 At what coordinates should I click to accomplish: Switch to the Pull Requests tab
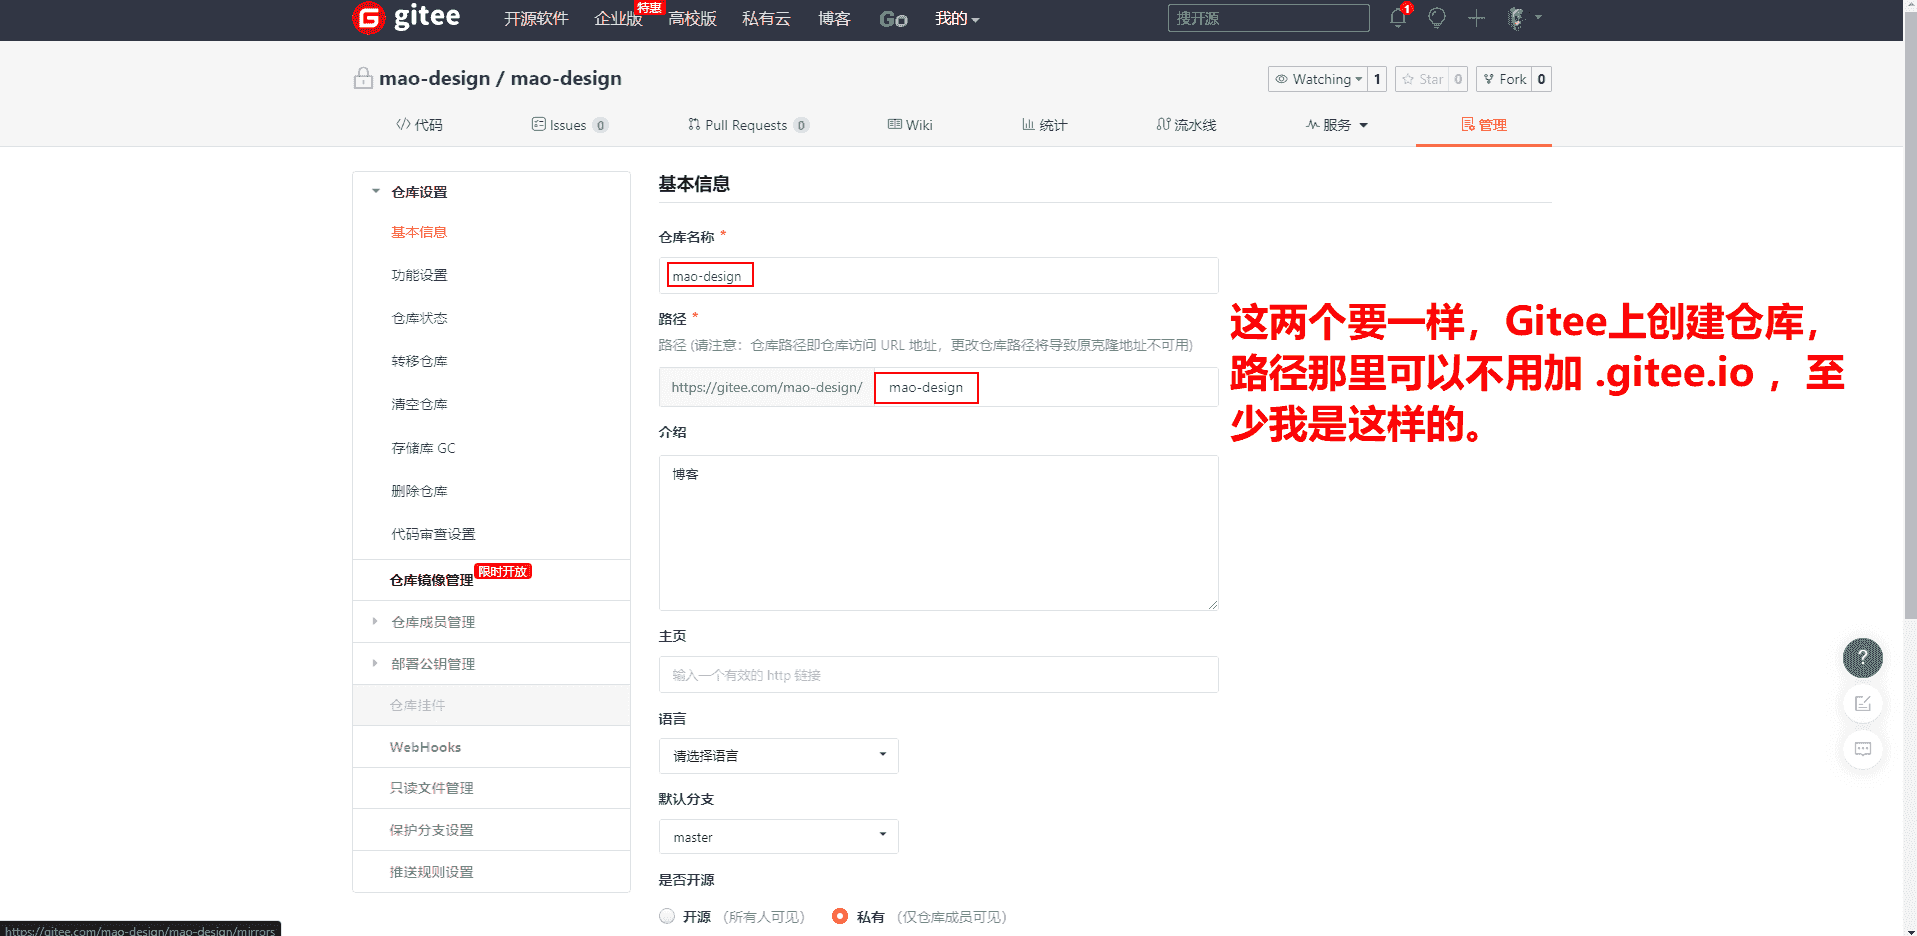[x=745, y=125]
